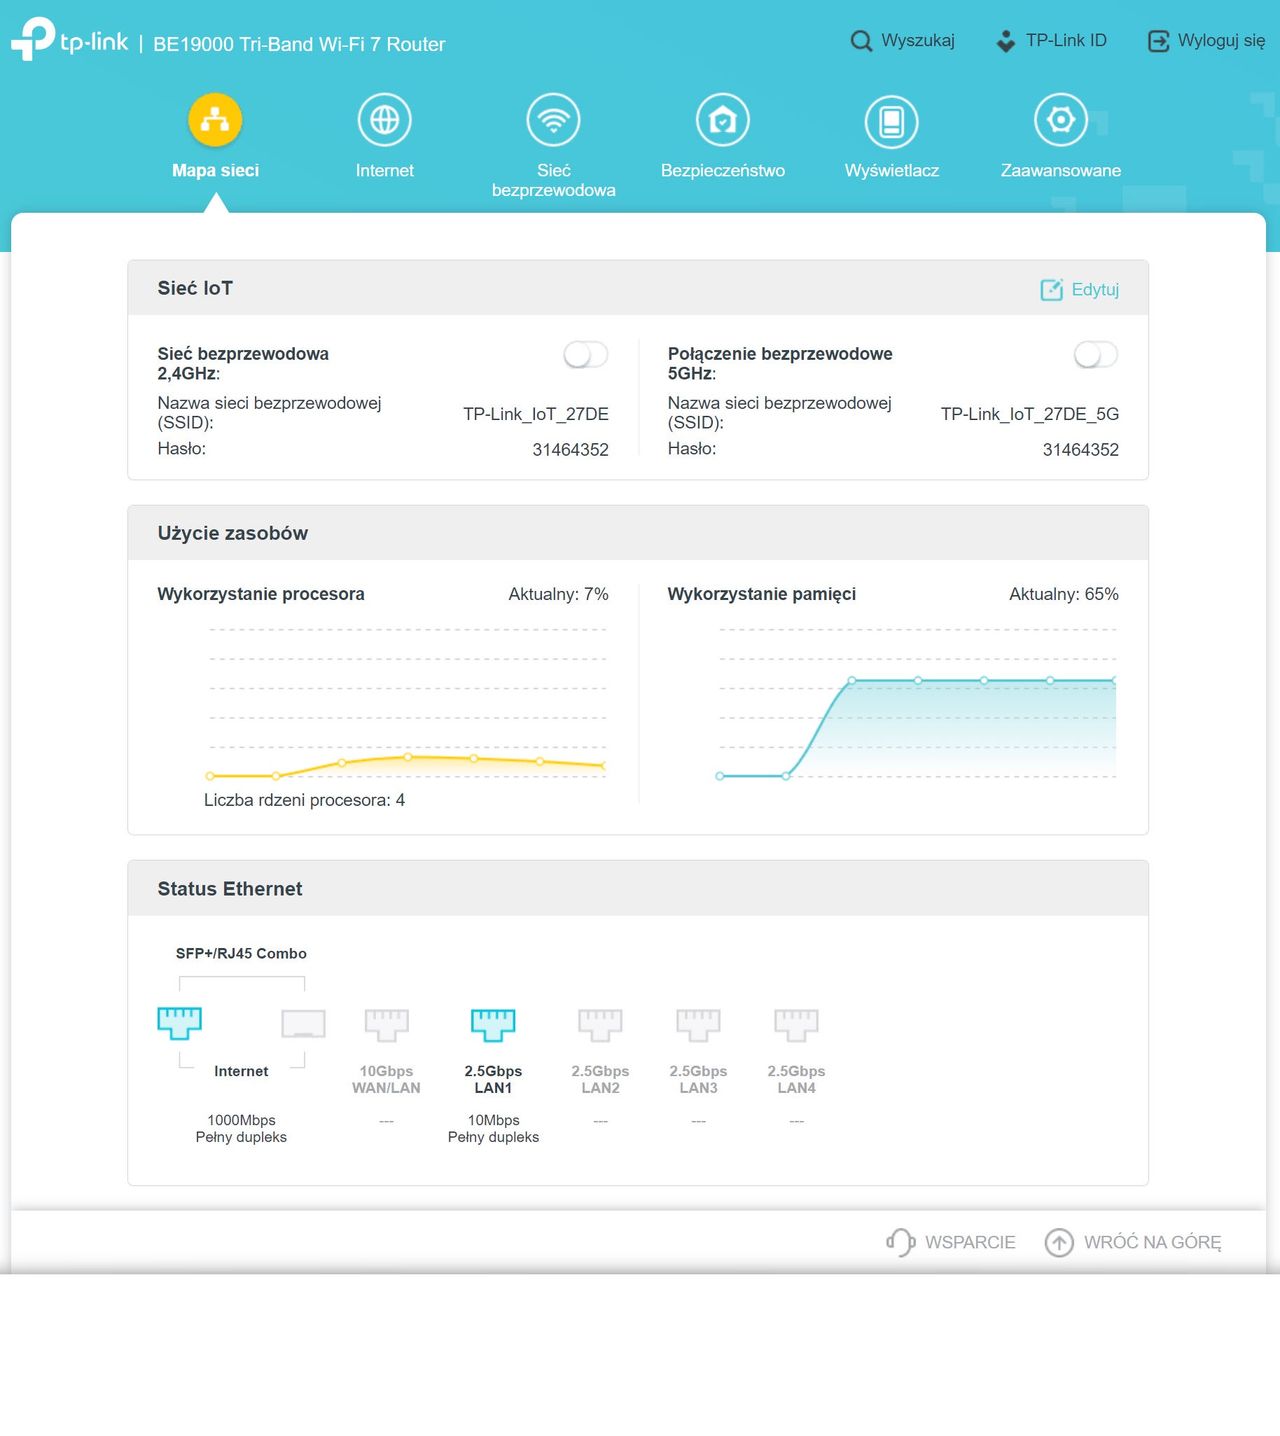This screenshot has height=1436, width=1280.
Task: Click the Aktualny: 7% processor value
Action: click(558, 594)
